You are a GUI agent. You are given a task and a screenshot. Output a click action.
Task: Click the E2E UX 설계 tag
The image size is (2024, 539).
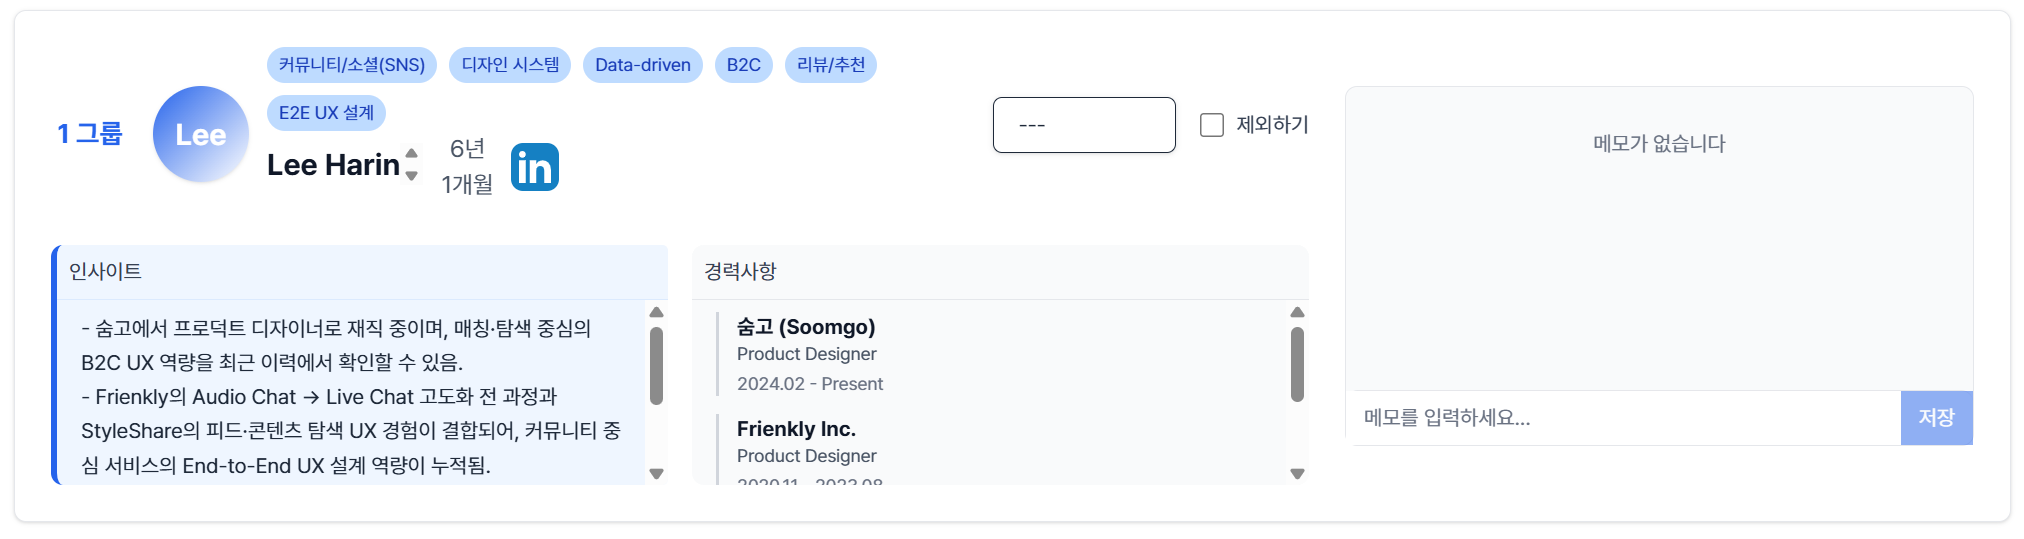pyautogui.click(x=326, y=113)
